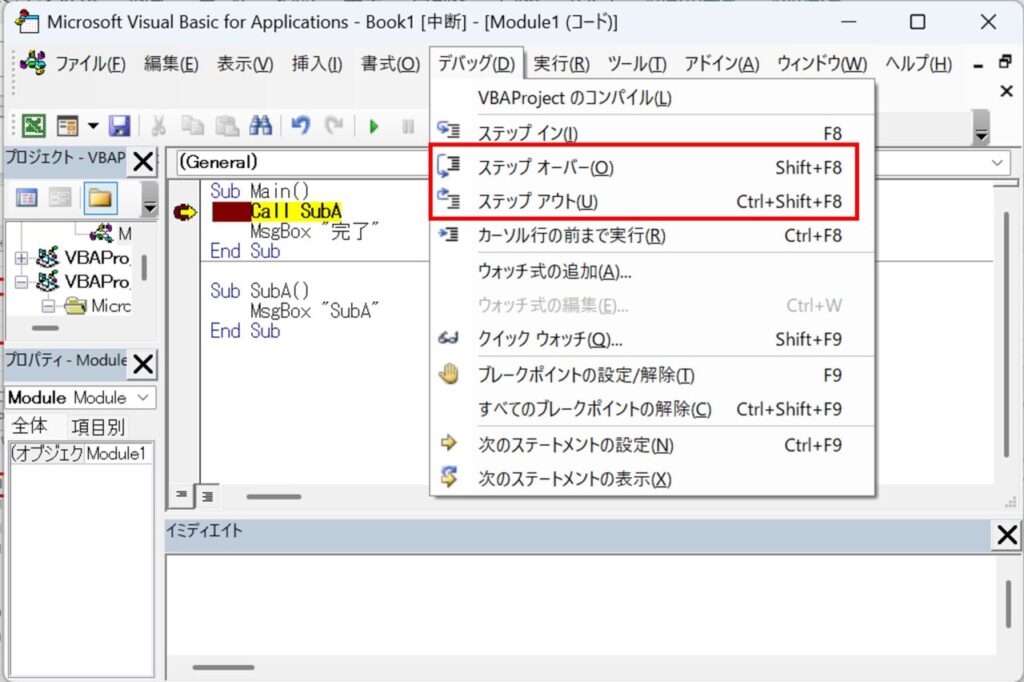Viewport: 1024px width, 682px height.
Task: Open the ヘルプ(H) menu
Action: 918,64
